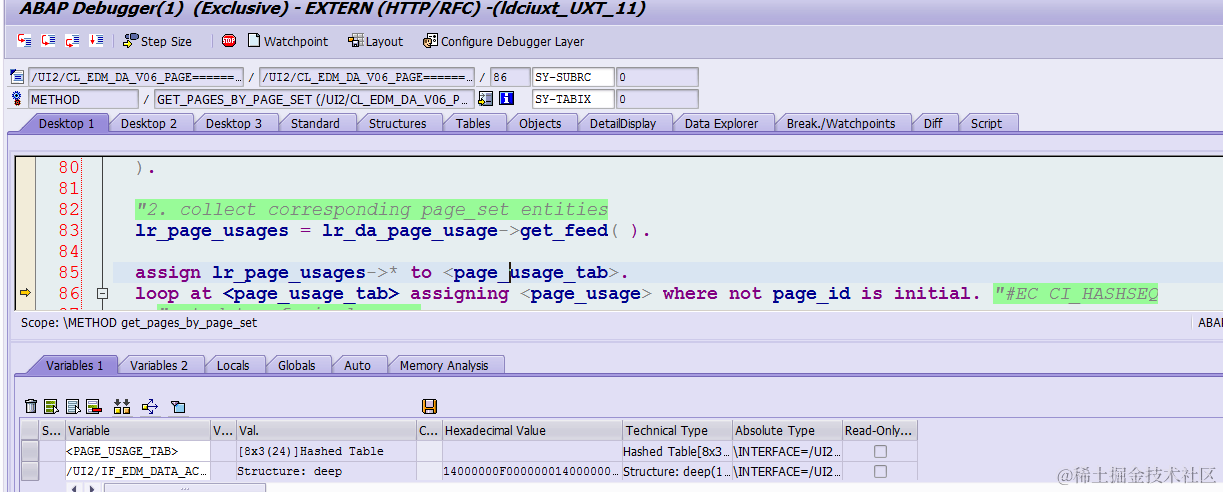Select the Globals tab
Viewport: 1223px width, 492px height.
click(x=297, y=365)
